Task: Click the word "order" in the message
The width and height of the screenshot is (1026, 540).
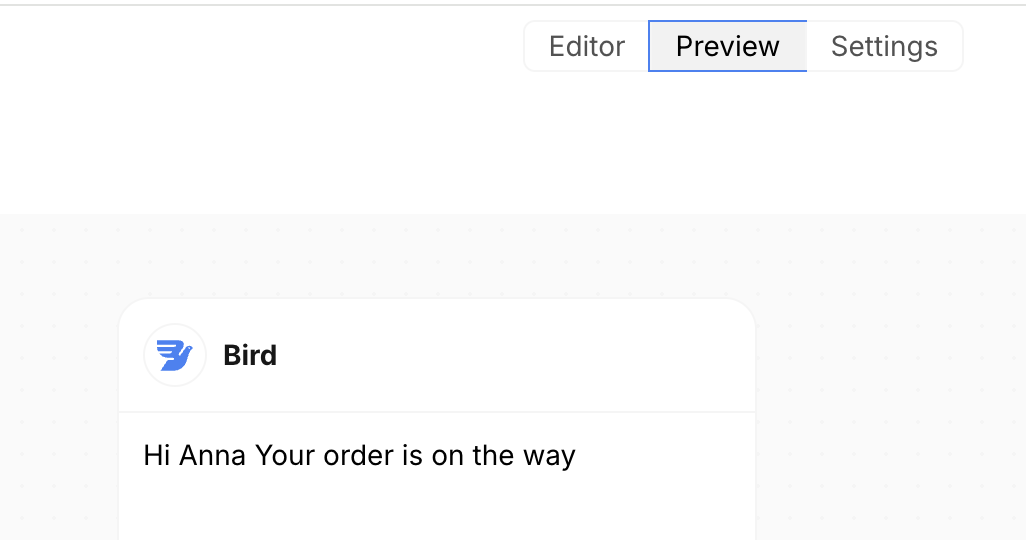Action: coord(358,456)
